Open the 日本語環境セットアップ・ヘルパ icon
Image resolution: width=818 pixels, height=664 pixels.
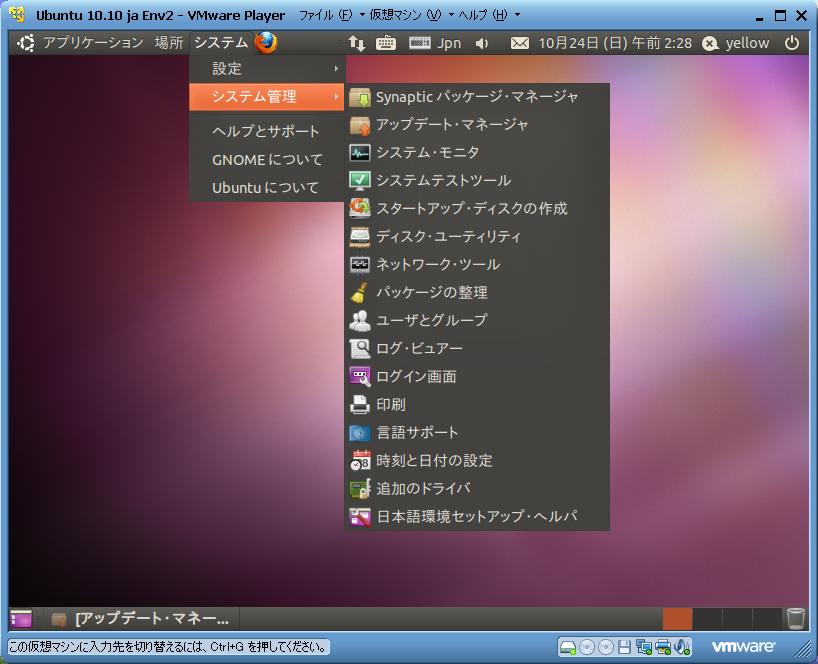359,517
